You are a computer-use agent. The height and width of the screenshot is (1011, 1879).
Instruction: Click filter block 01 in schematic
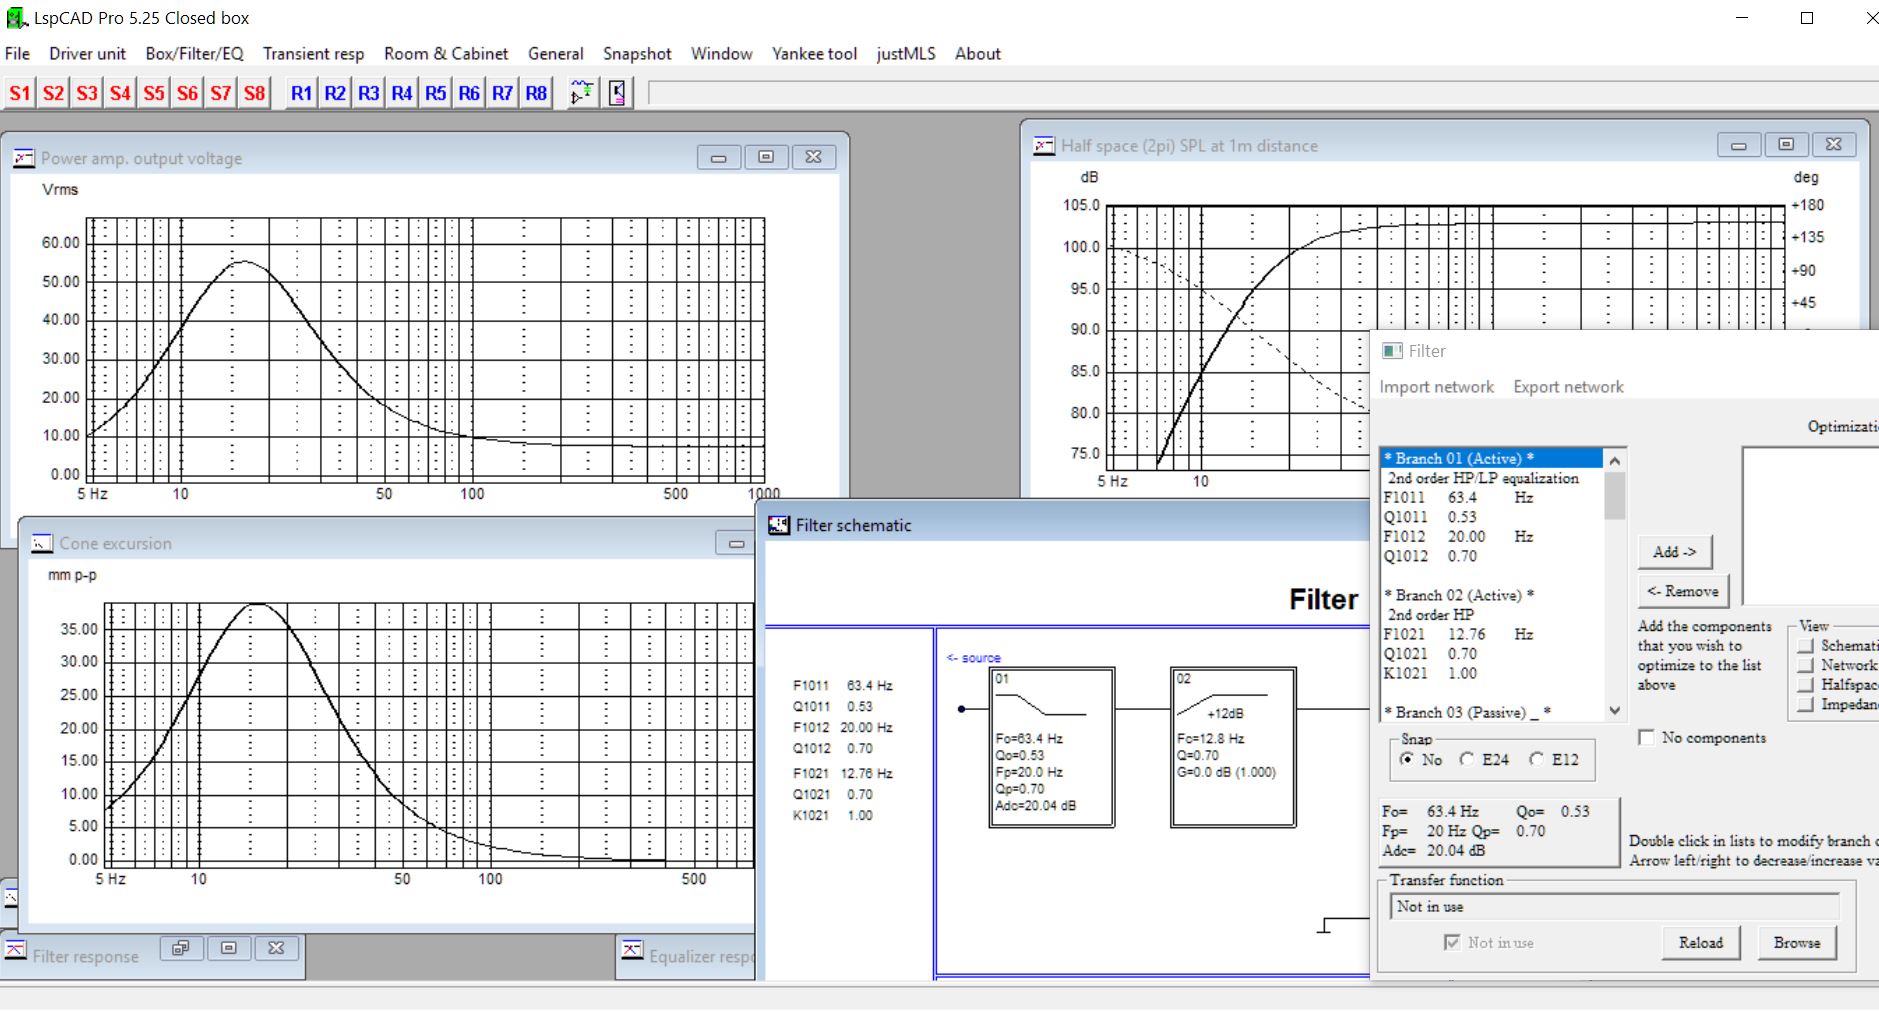[x=1052, y=747]
